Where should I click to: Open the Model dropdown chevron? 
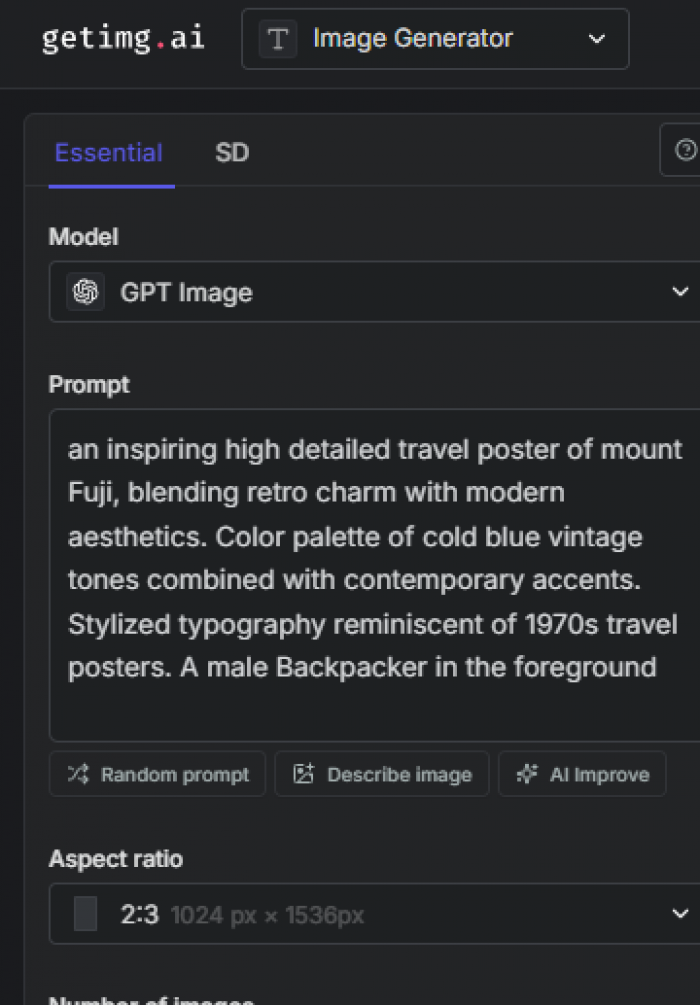click(680, 291)
